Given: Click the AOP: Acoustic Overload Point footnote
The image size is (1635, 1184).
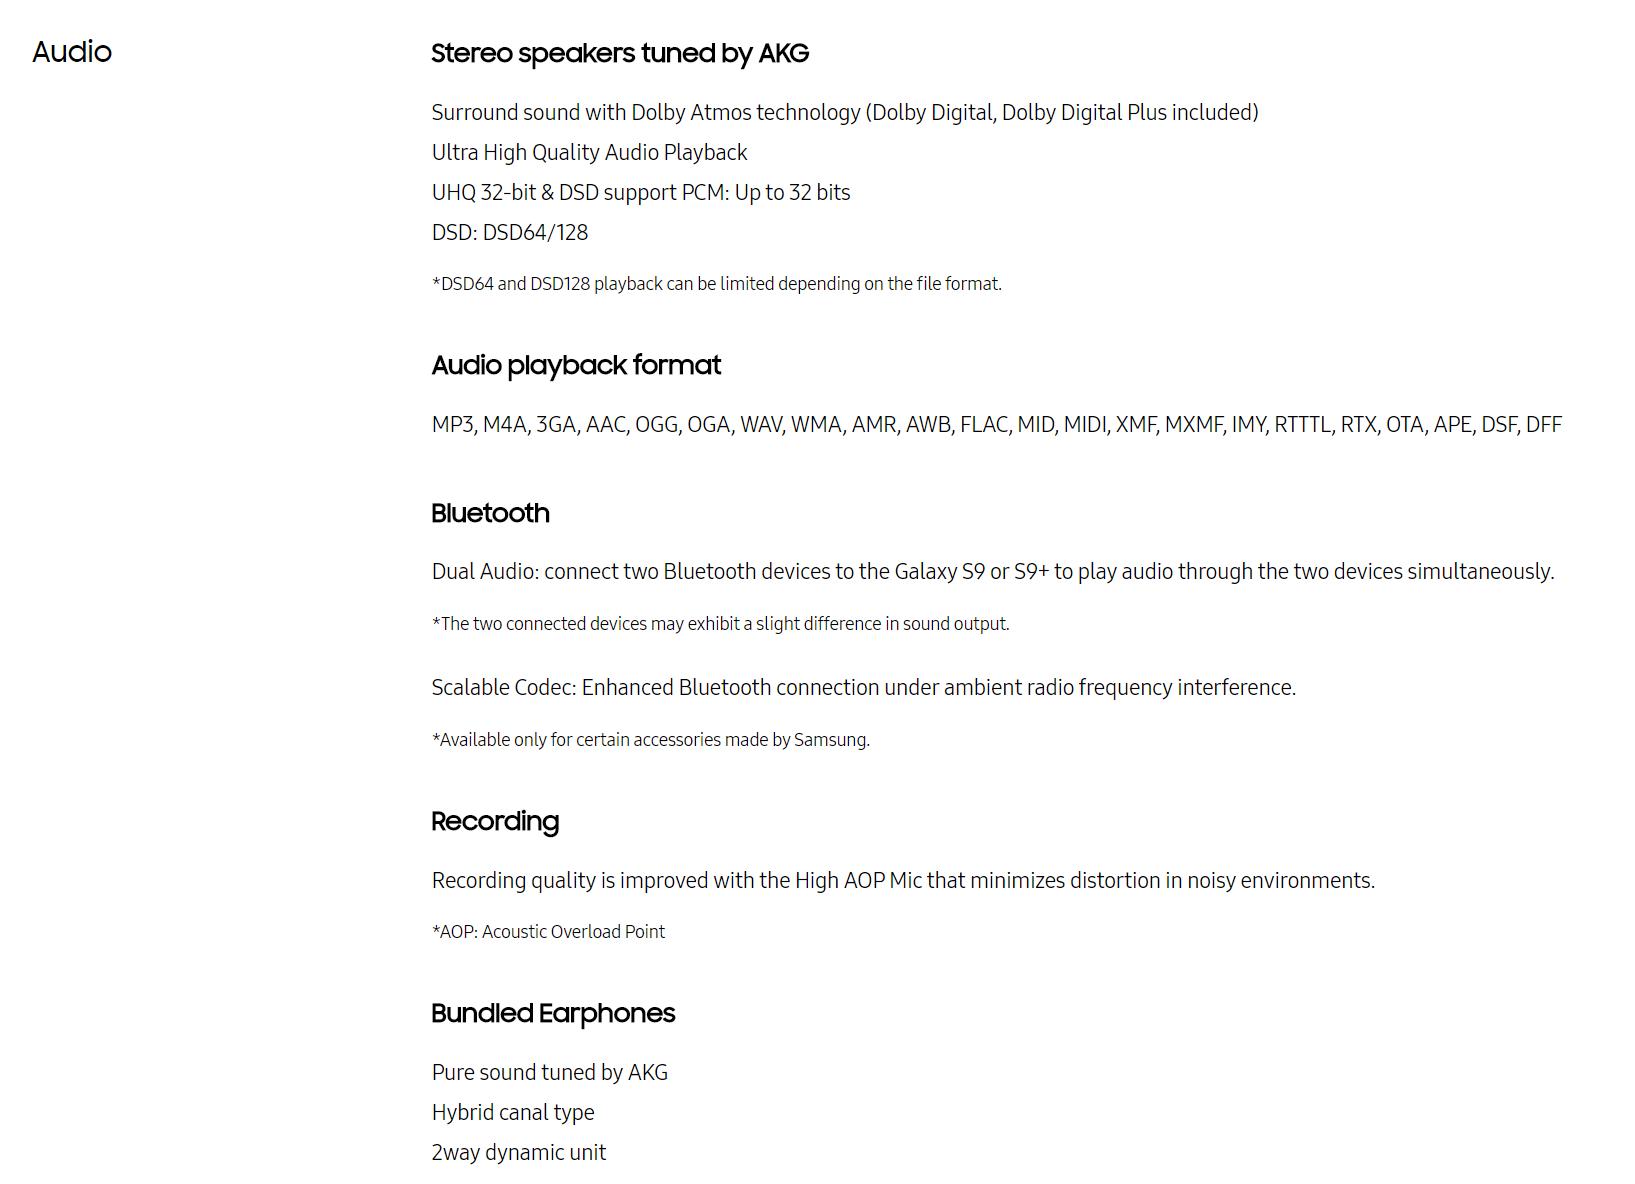Looking at the screenshot, I should click(x=548, y=932).
